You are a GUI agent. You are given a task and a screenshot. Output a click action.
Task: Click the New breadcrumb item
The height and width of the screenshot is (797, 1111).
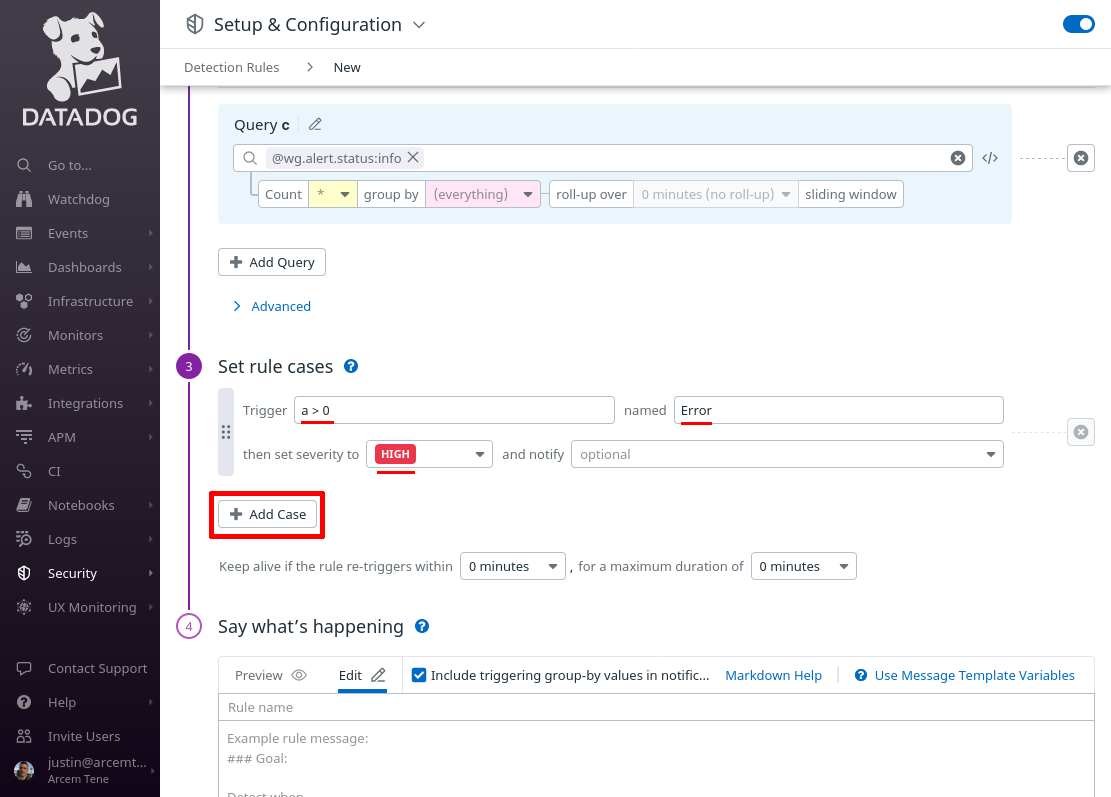tap(347, 67)
